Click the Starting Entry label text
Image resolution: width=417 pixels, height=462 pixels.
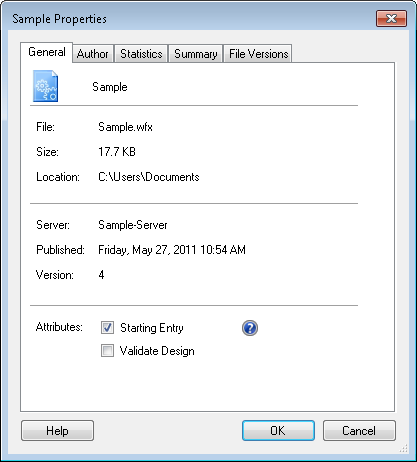152,328
